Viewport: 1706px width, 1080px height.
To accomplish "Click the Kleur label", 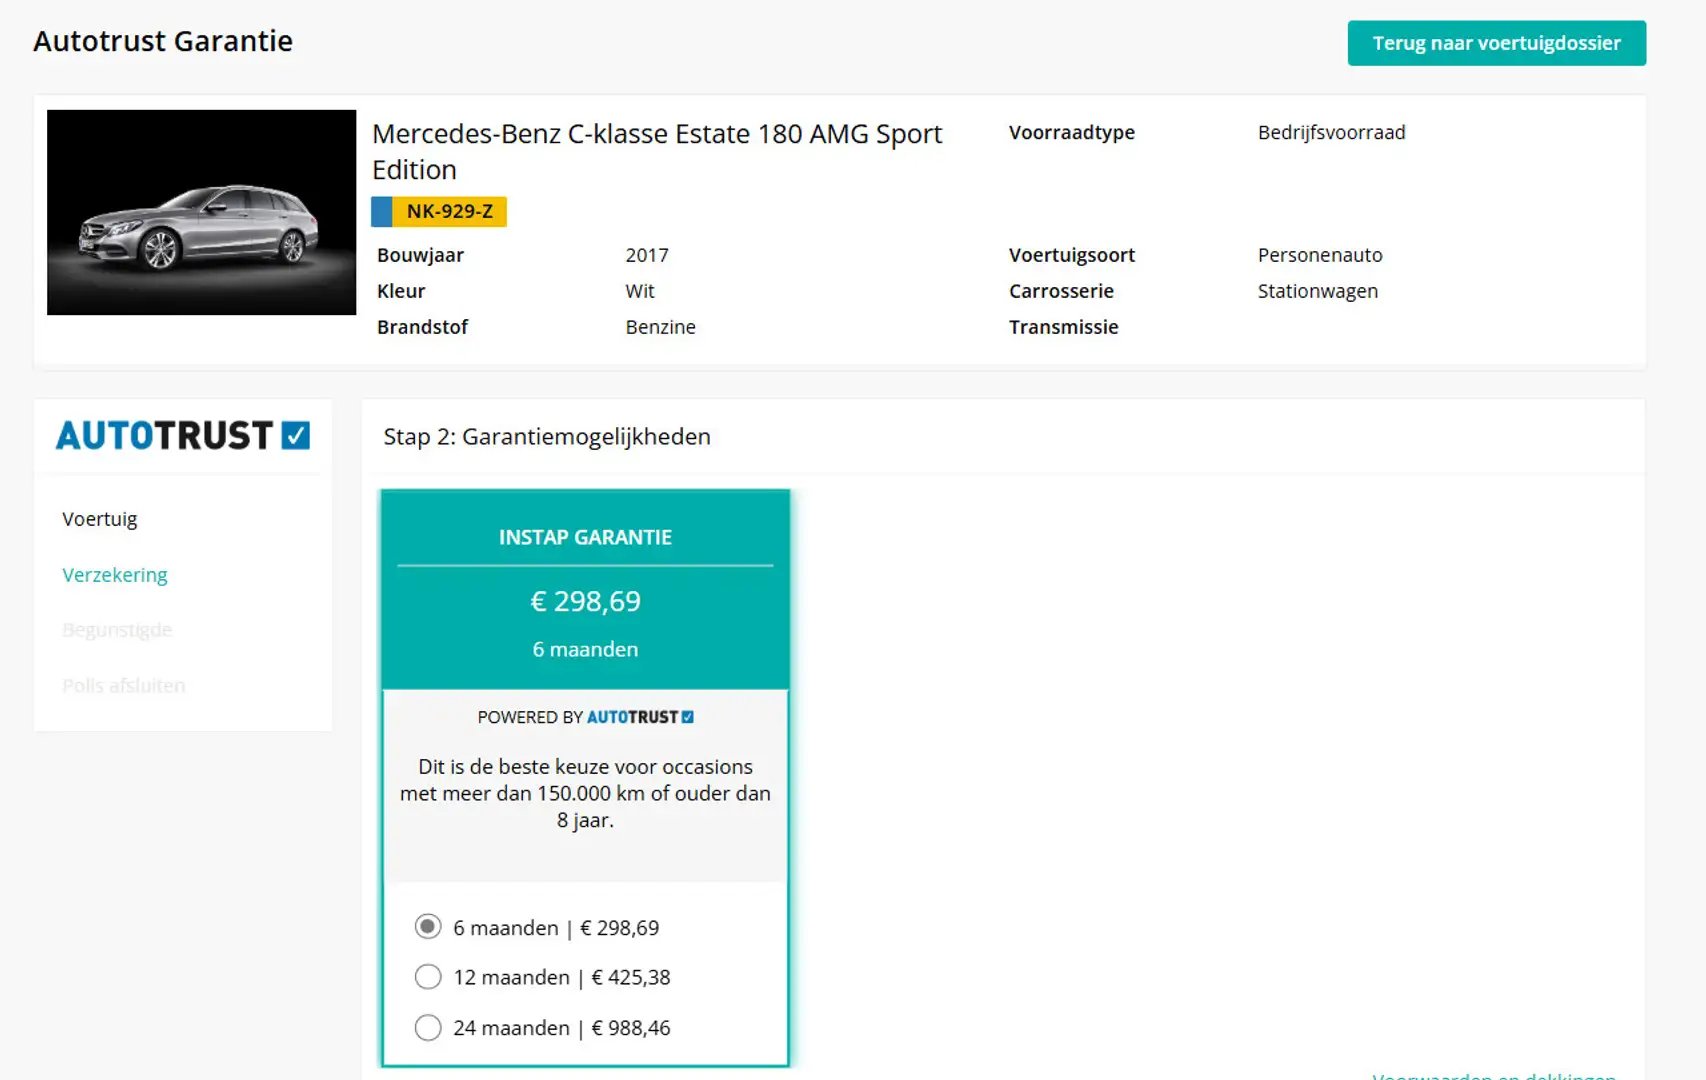I will click(x=401, y=291).
